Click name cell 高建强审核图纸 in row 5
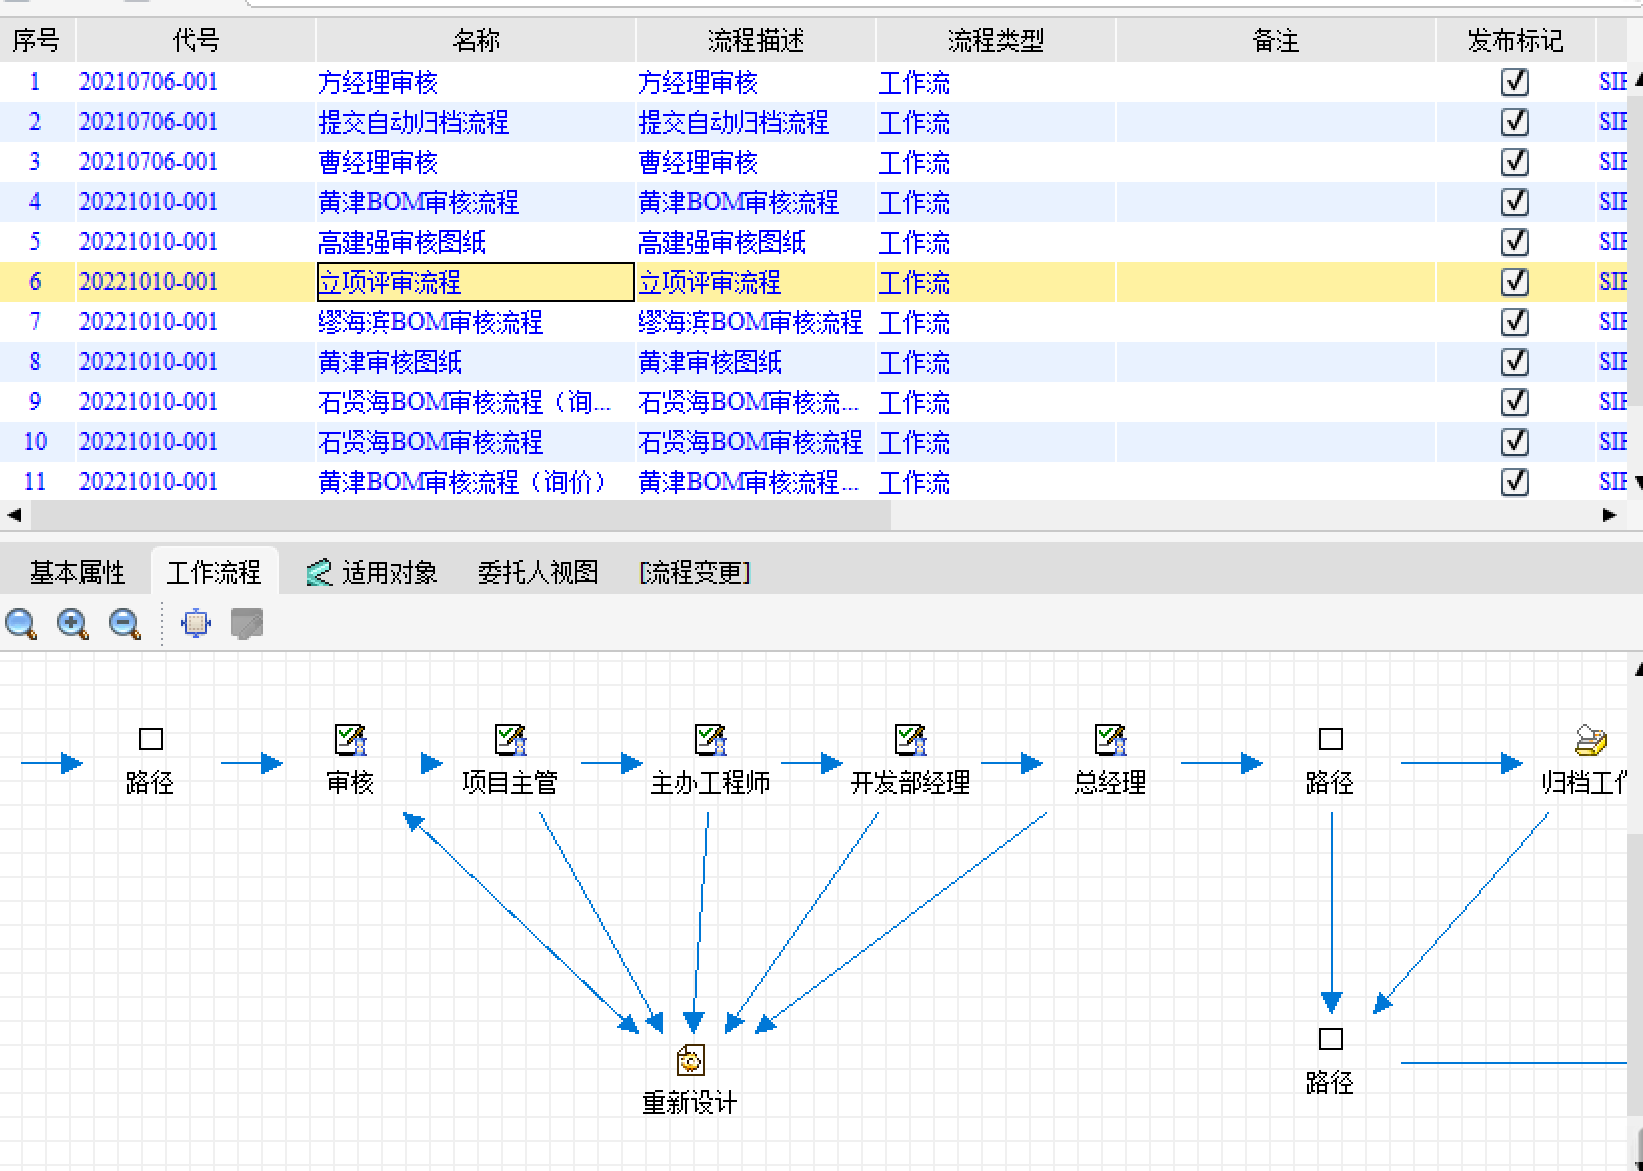The height and width of the screenshot is (1171, 1643). click(476, 242)
